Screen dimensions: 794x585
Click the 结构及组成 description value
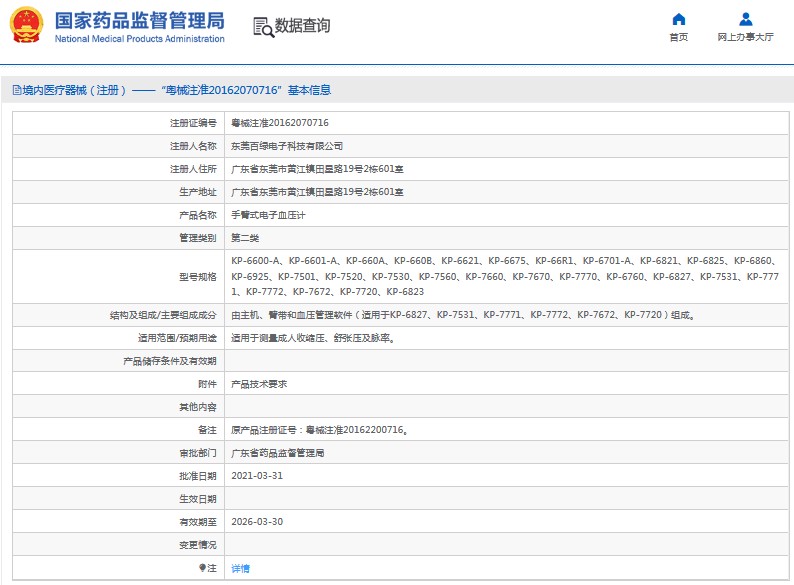tap(463, 315)
